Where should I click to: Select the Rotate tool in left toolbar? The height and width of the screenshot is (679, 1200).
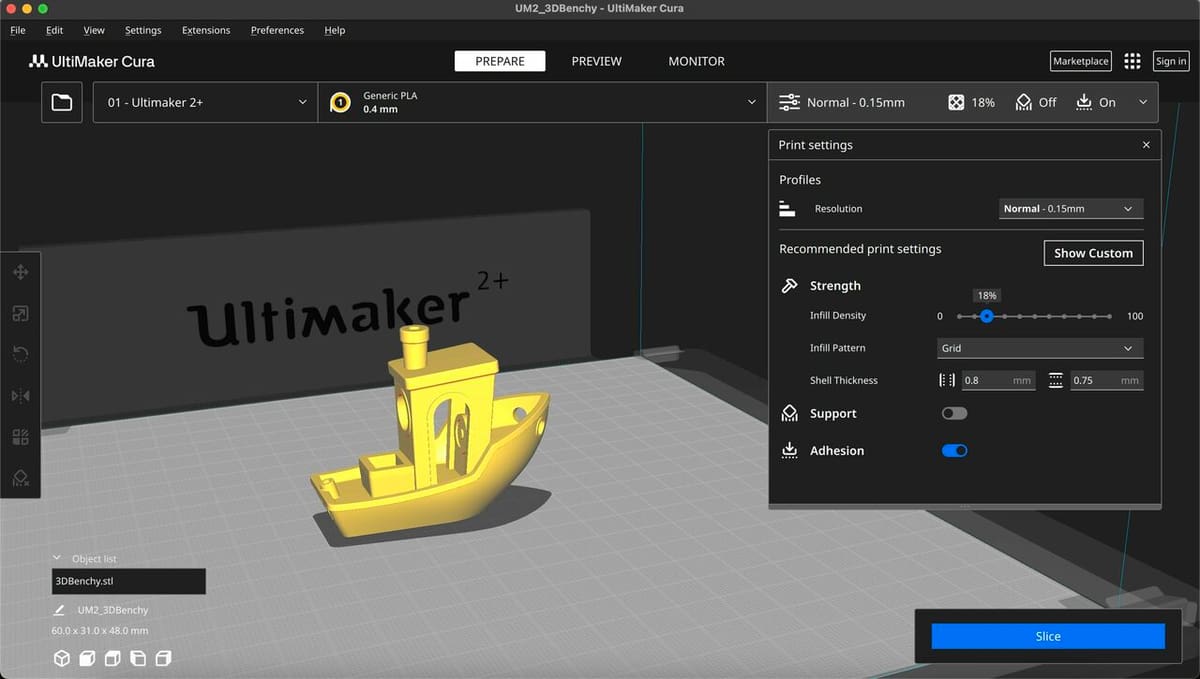(x=20, y=355)
